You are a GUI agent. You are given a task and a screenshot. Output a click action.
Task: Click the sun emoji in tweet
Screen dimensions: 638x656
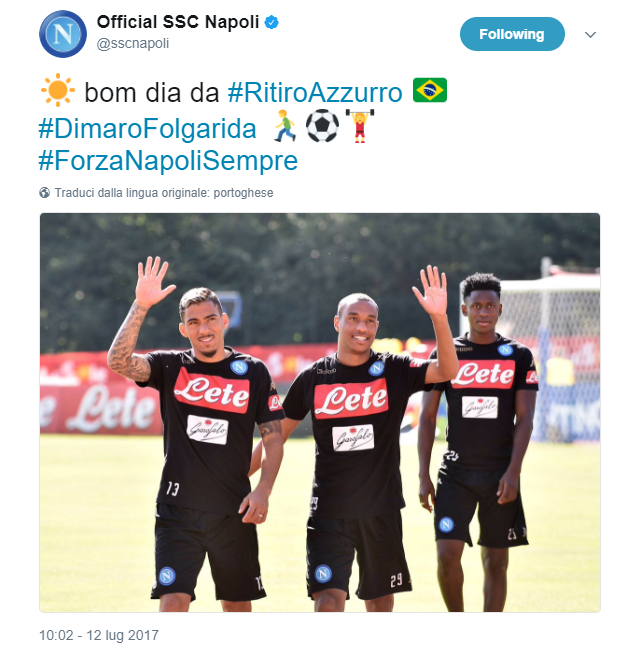(58, 90)
